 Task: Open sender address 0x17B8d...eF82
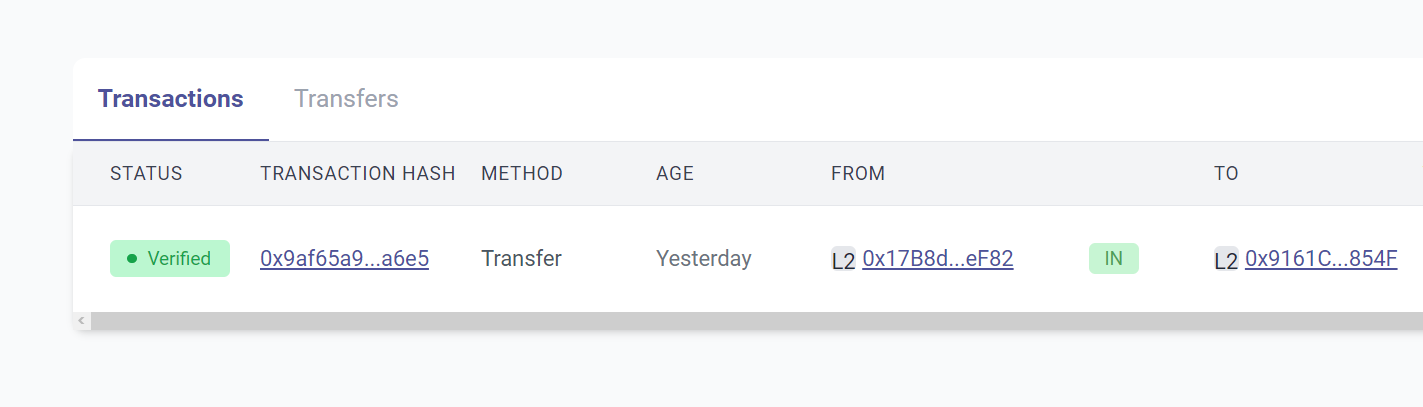[937, 259]
